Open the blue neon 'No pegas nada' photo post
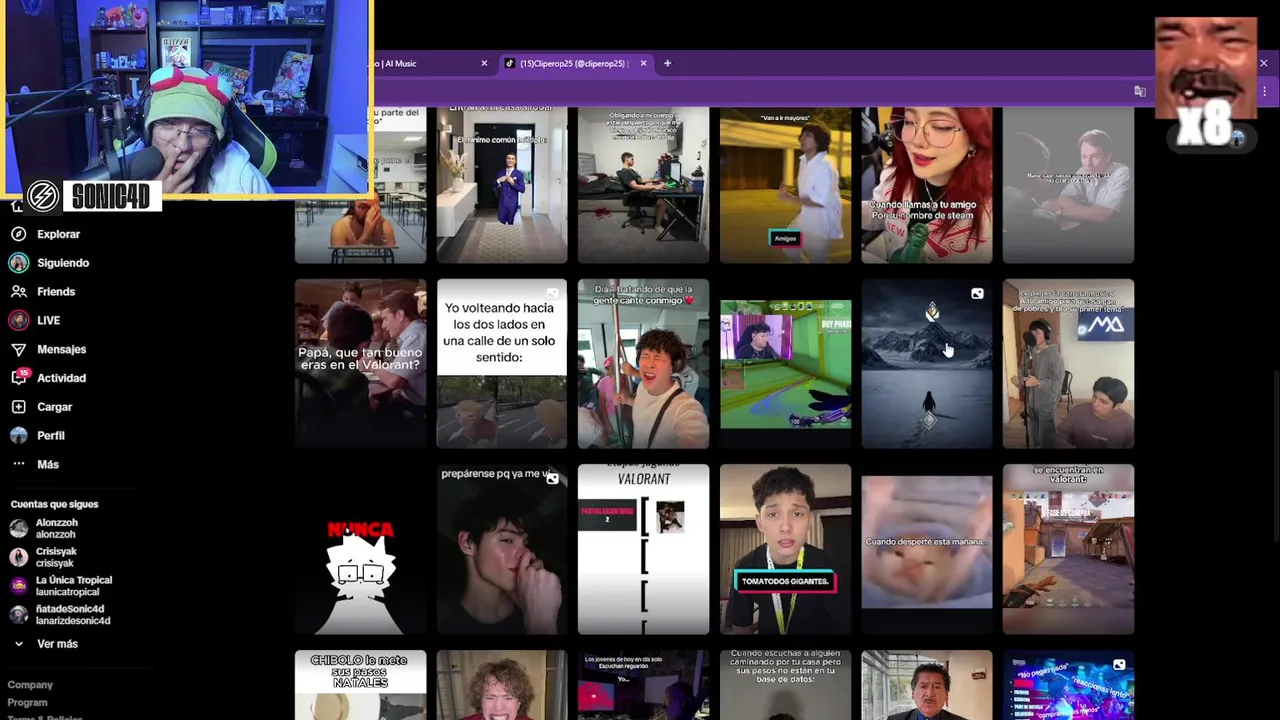Screen dimensions: 1280x720 point(1068,685)
